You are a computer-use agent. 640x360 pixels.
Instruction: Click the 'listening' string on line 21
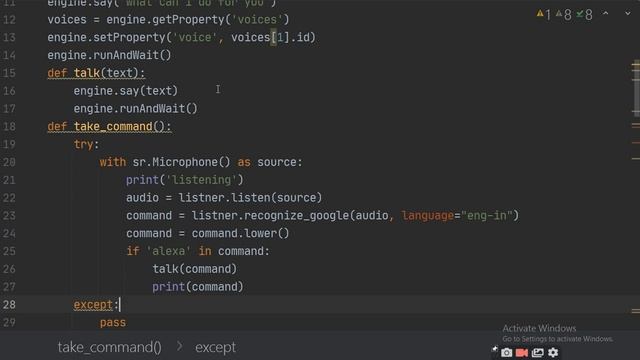point(201,180)
